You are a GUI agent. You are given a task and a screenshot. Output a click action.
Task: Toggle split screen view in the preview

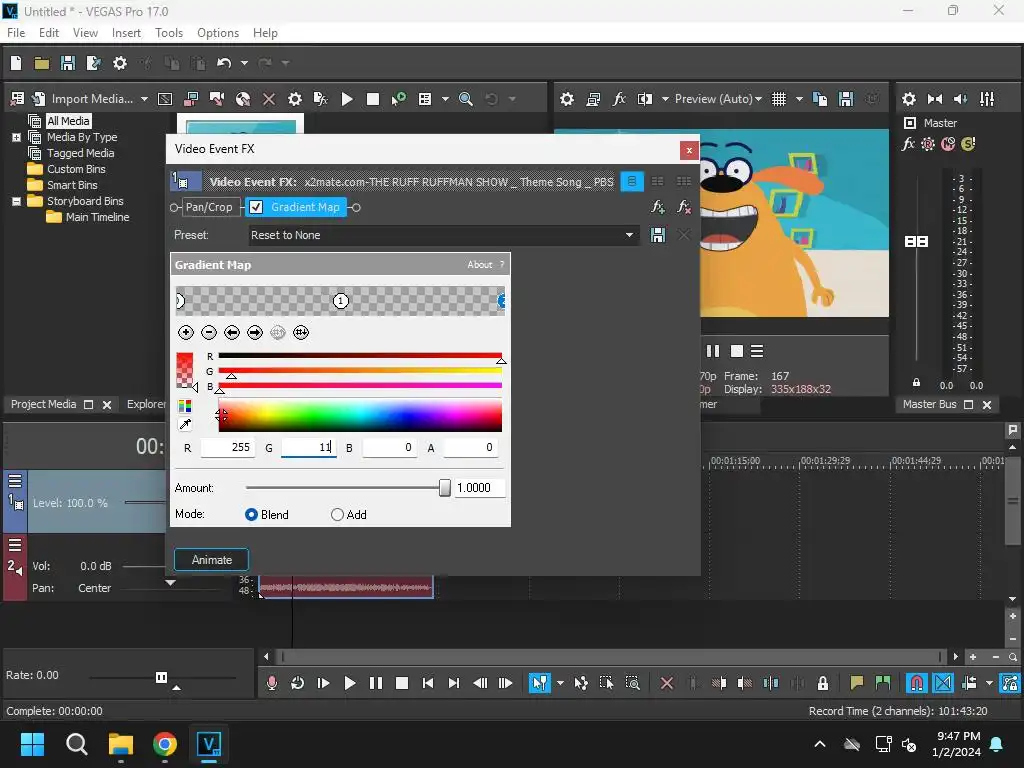pos(645,99)
